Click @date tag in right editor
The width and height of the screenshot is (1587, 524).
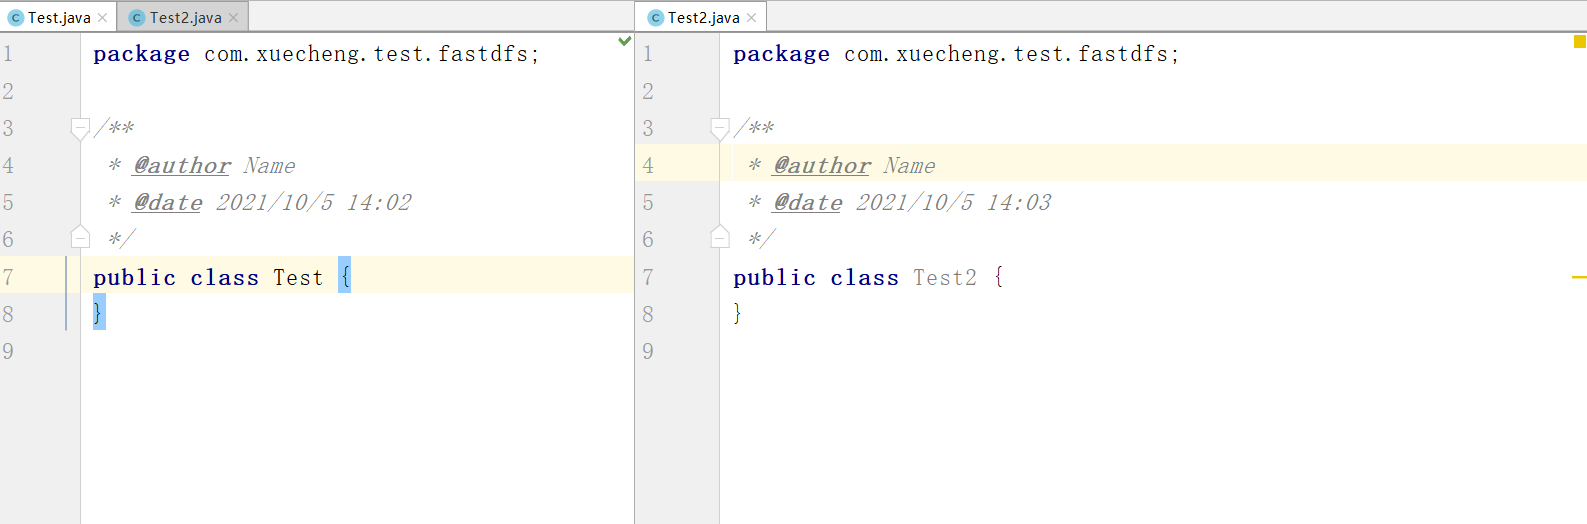808,202
